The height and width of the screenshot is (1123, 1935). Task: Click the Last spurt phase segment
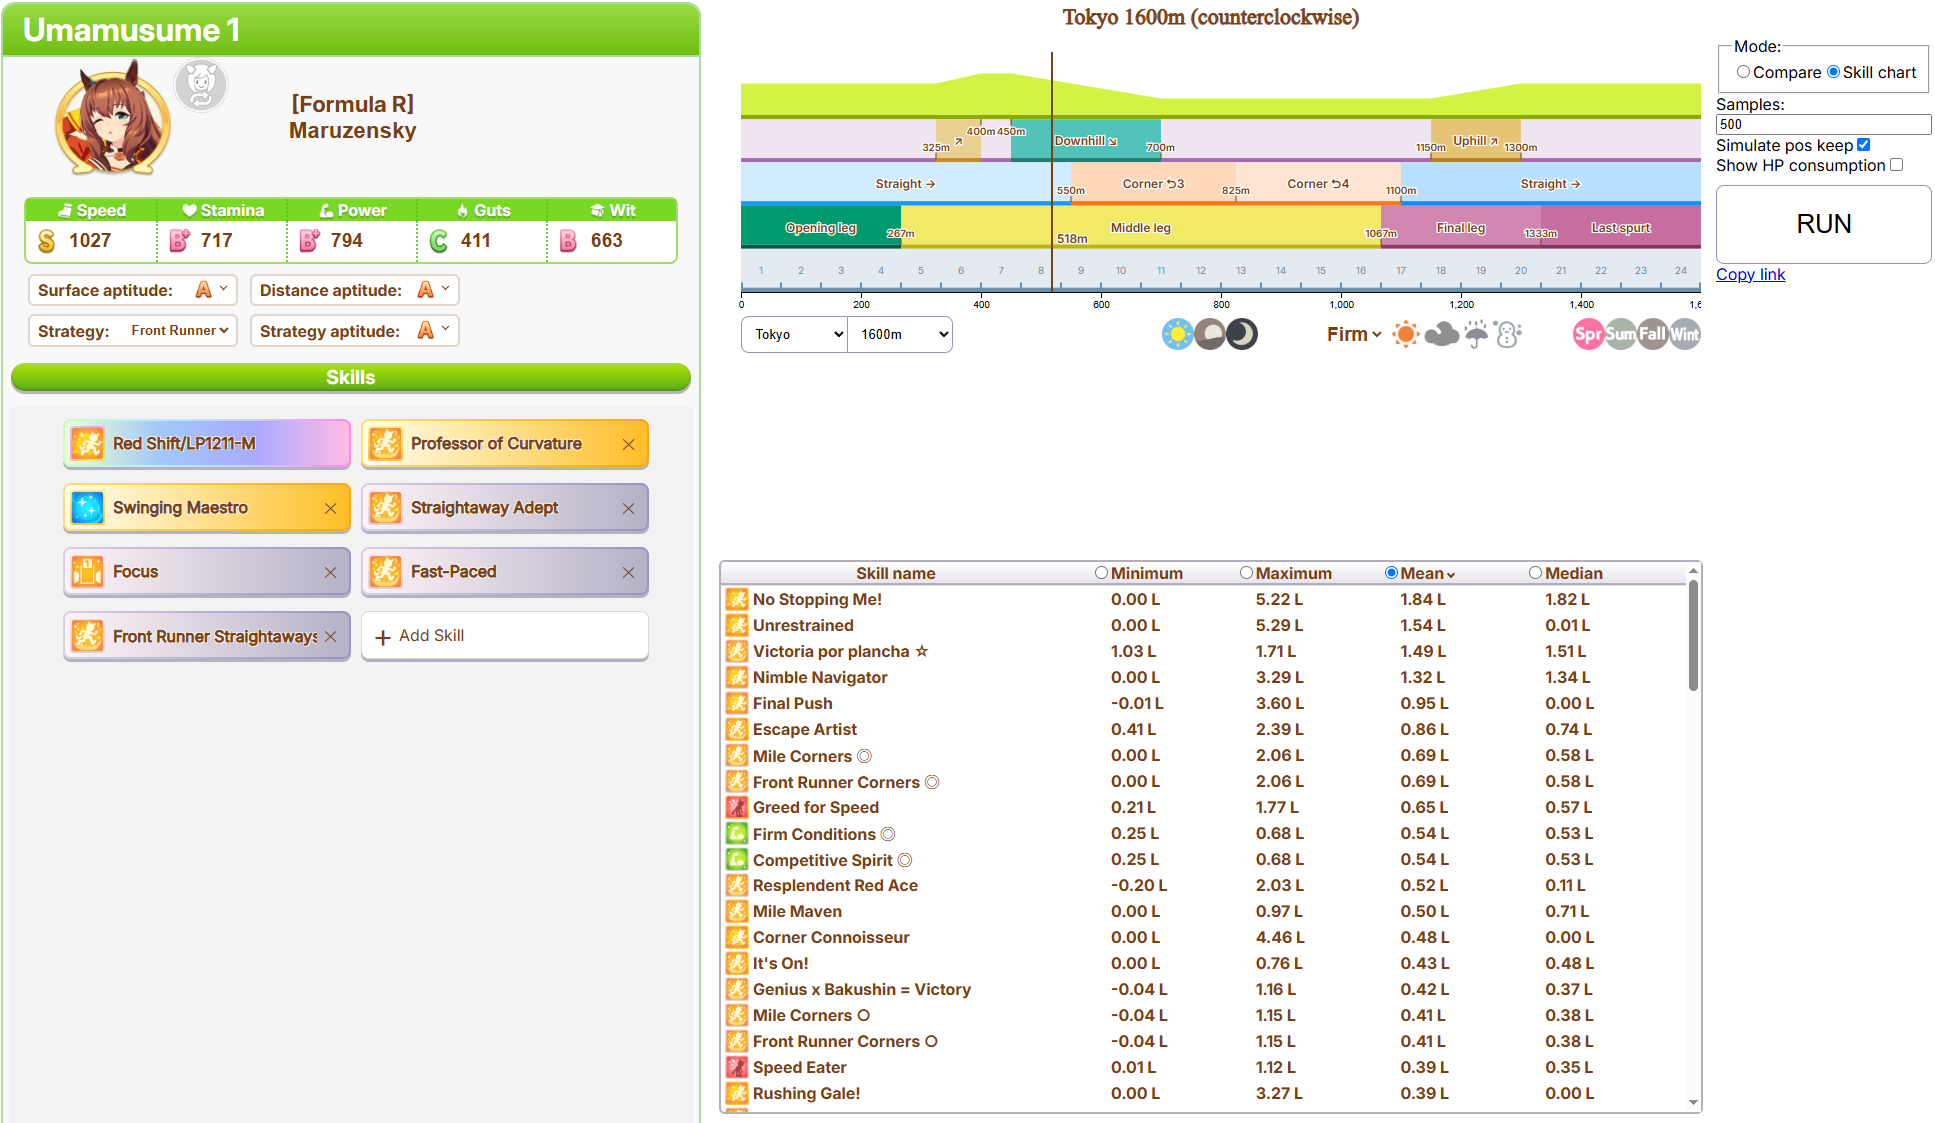[1621, 227]
